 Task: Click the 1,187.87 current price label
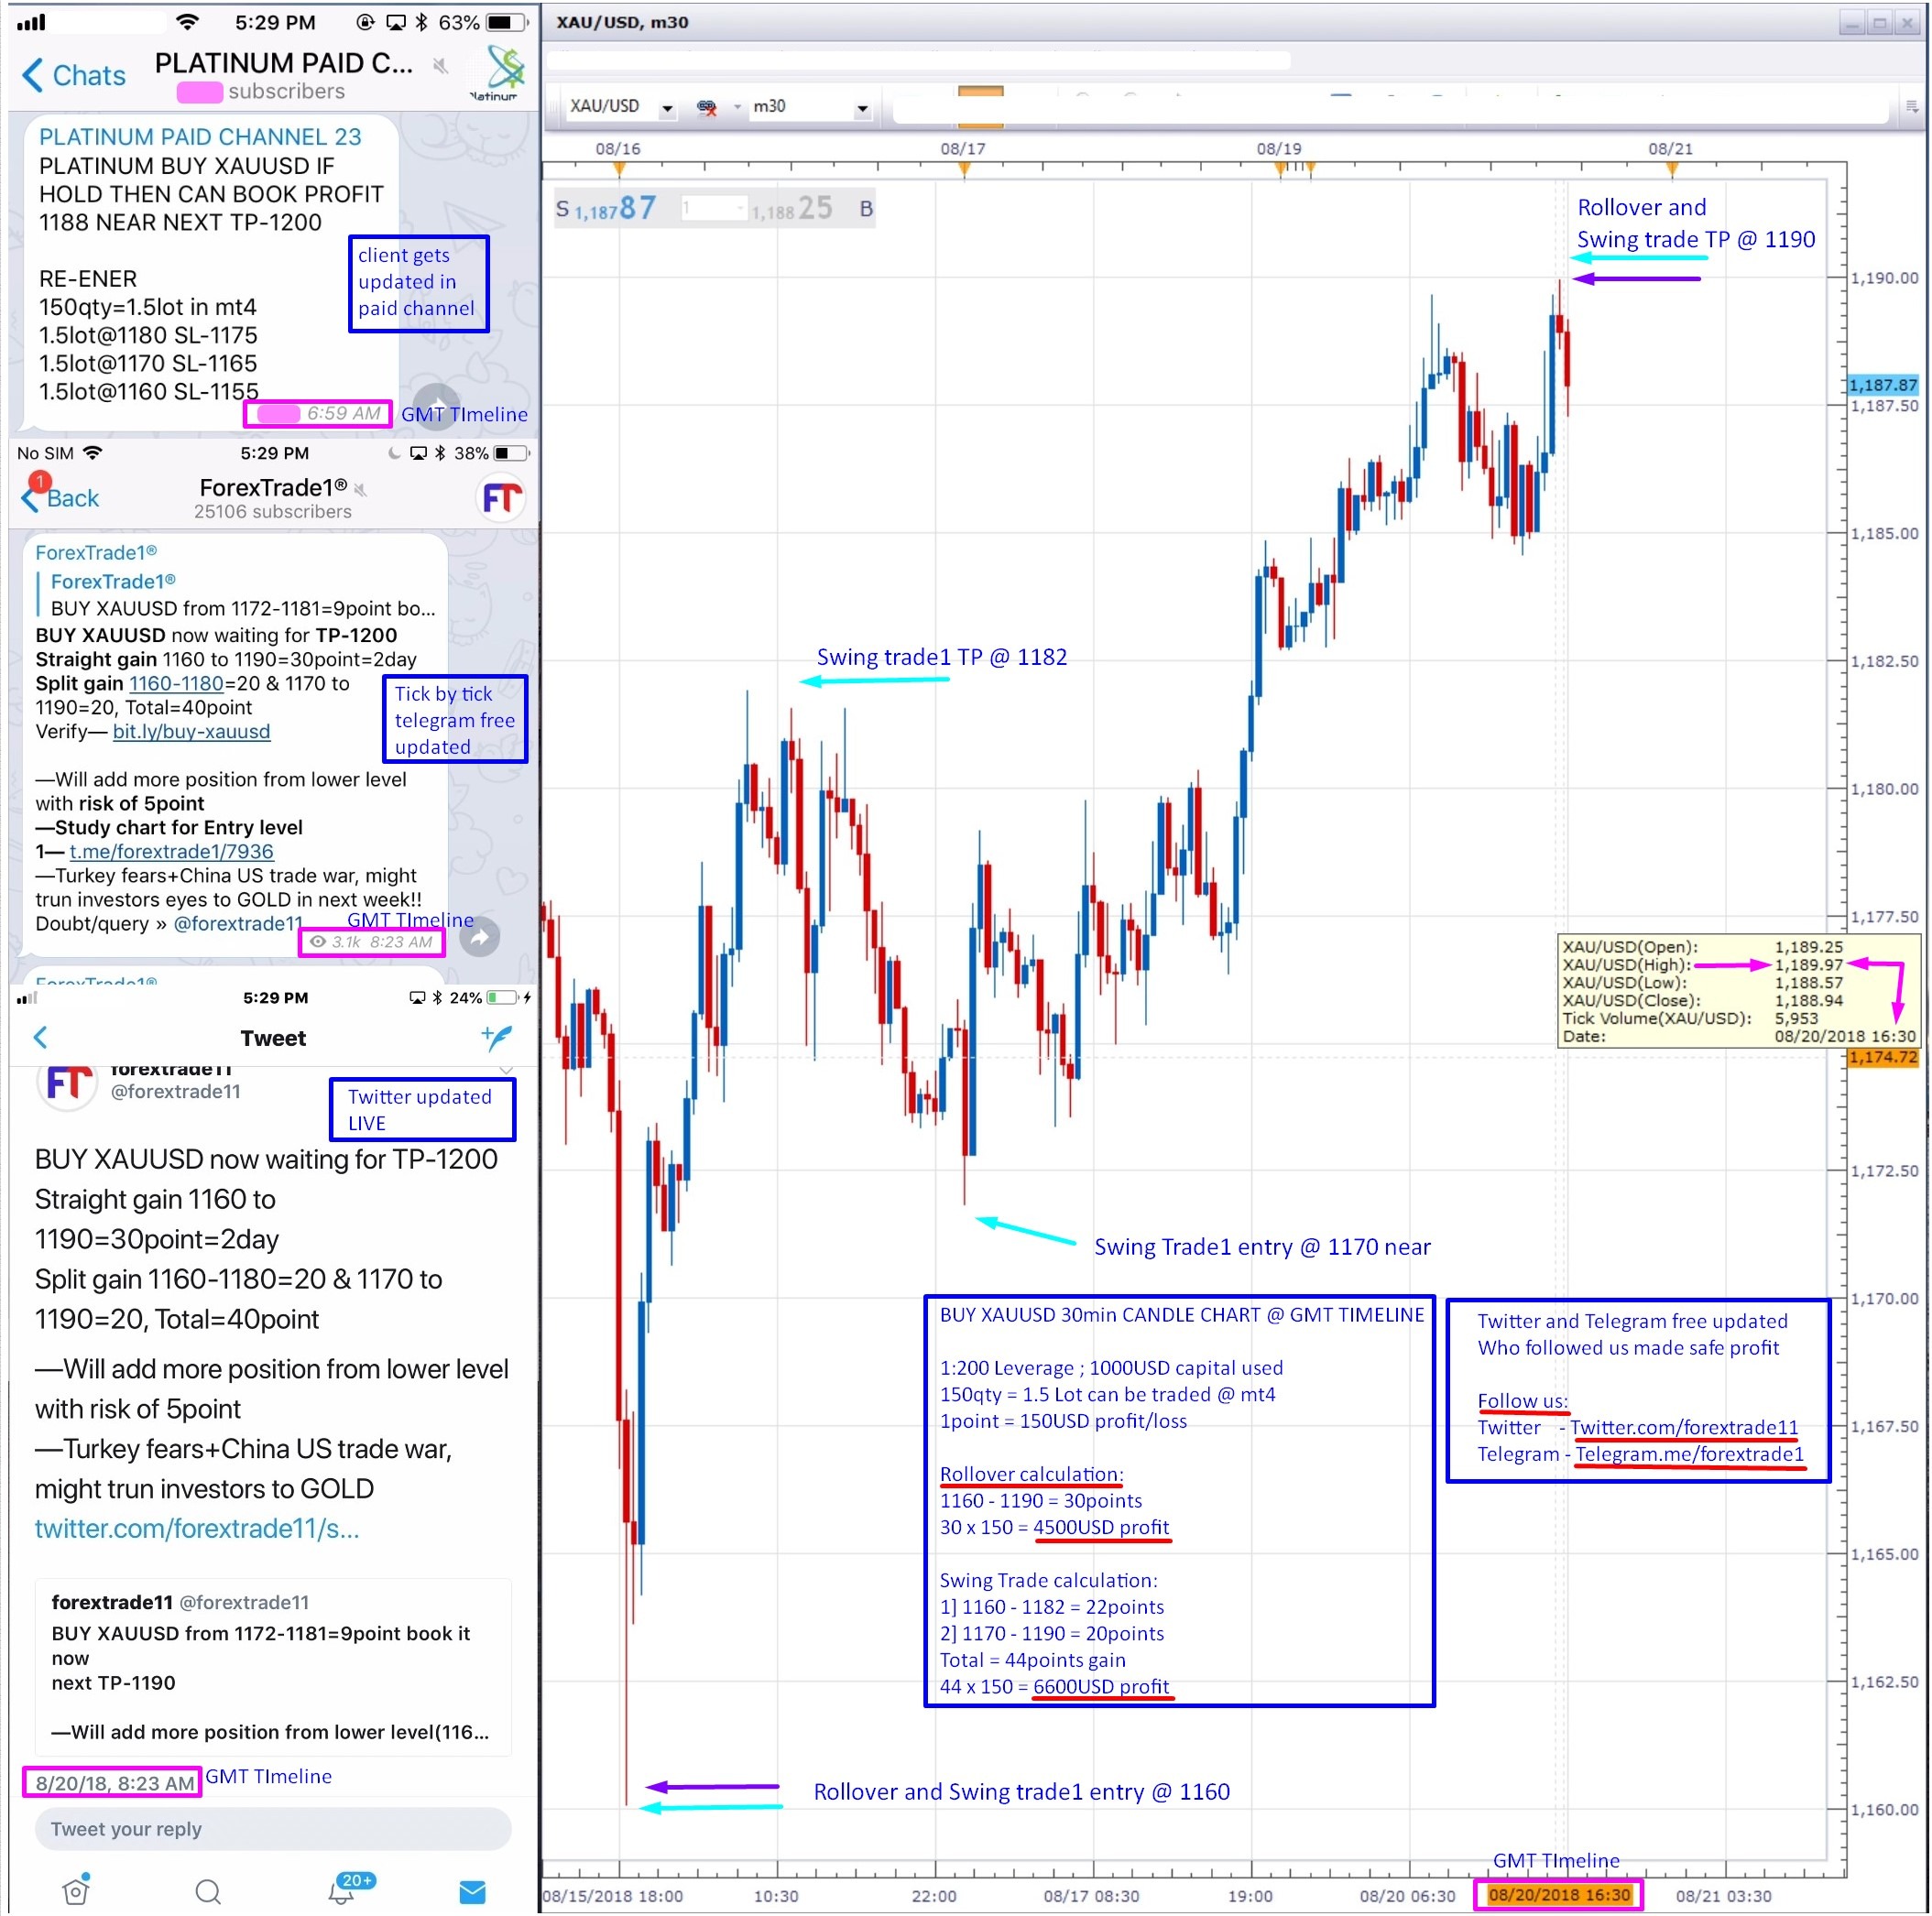click(x=1883, y=385)
